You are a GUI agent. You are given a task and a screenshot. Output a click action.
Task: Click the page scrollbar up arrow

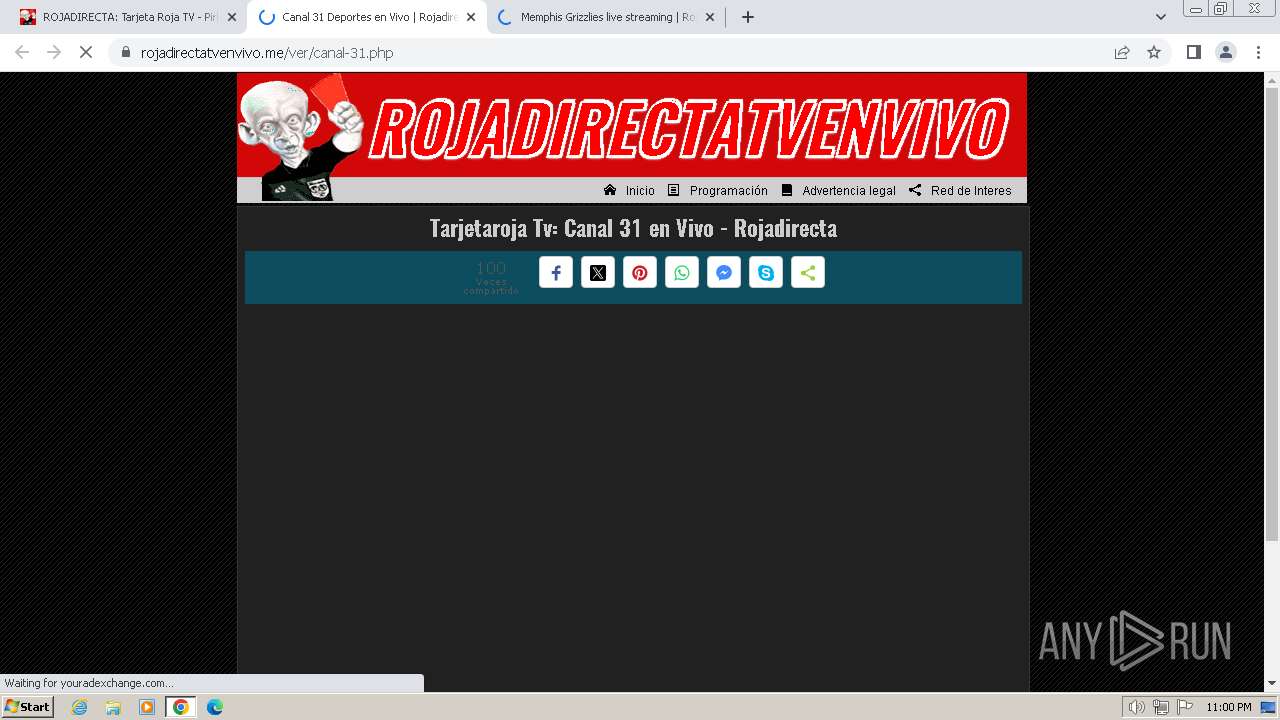pyautogui.click(x=1272, y=80)
